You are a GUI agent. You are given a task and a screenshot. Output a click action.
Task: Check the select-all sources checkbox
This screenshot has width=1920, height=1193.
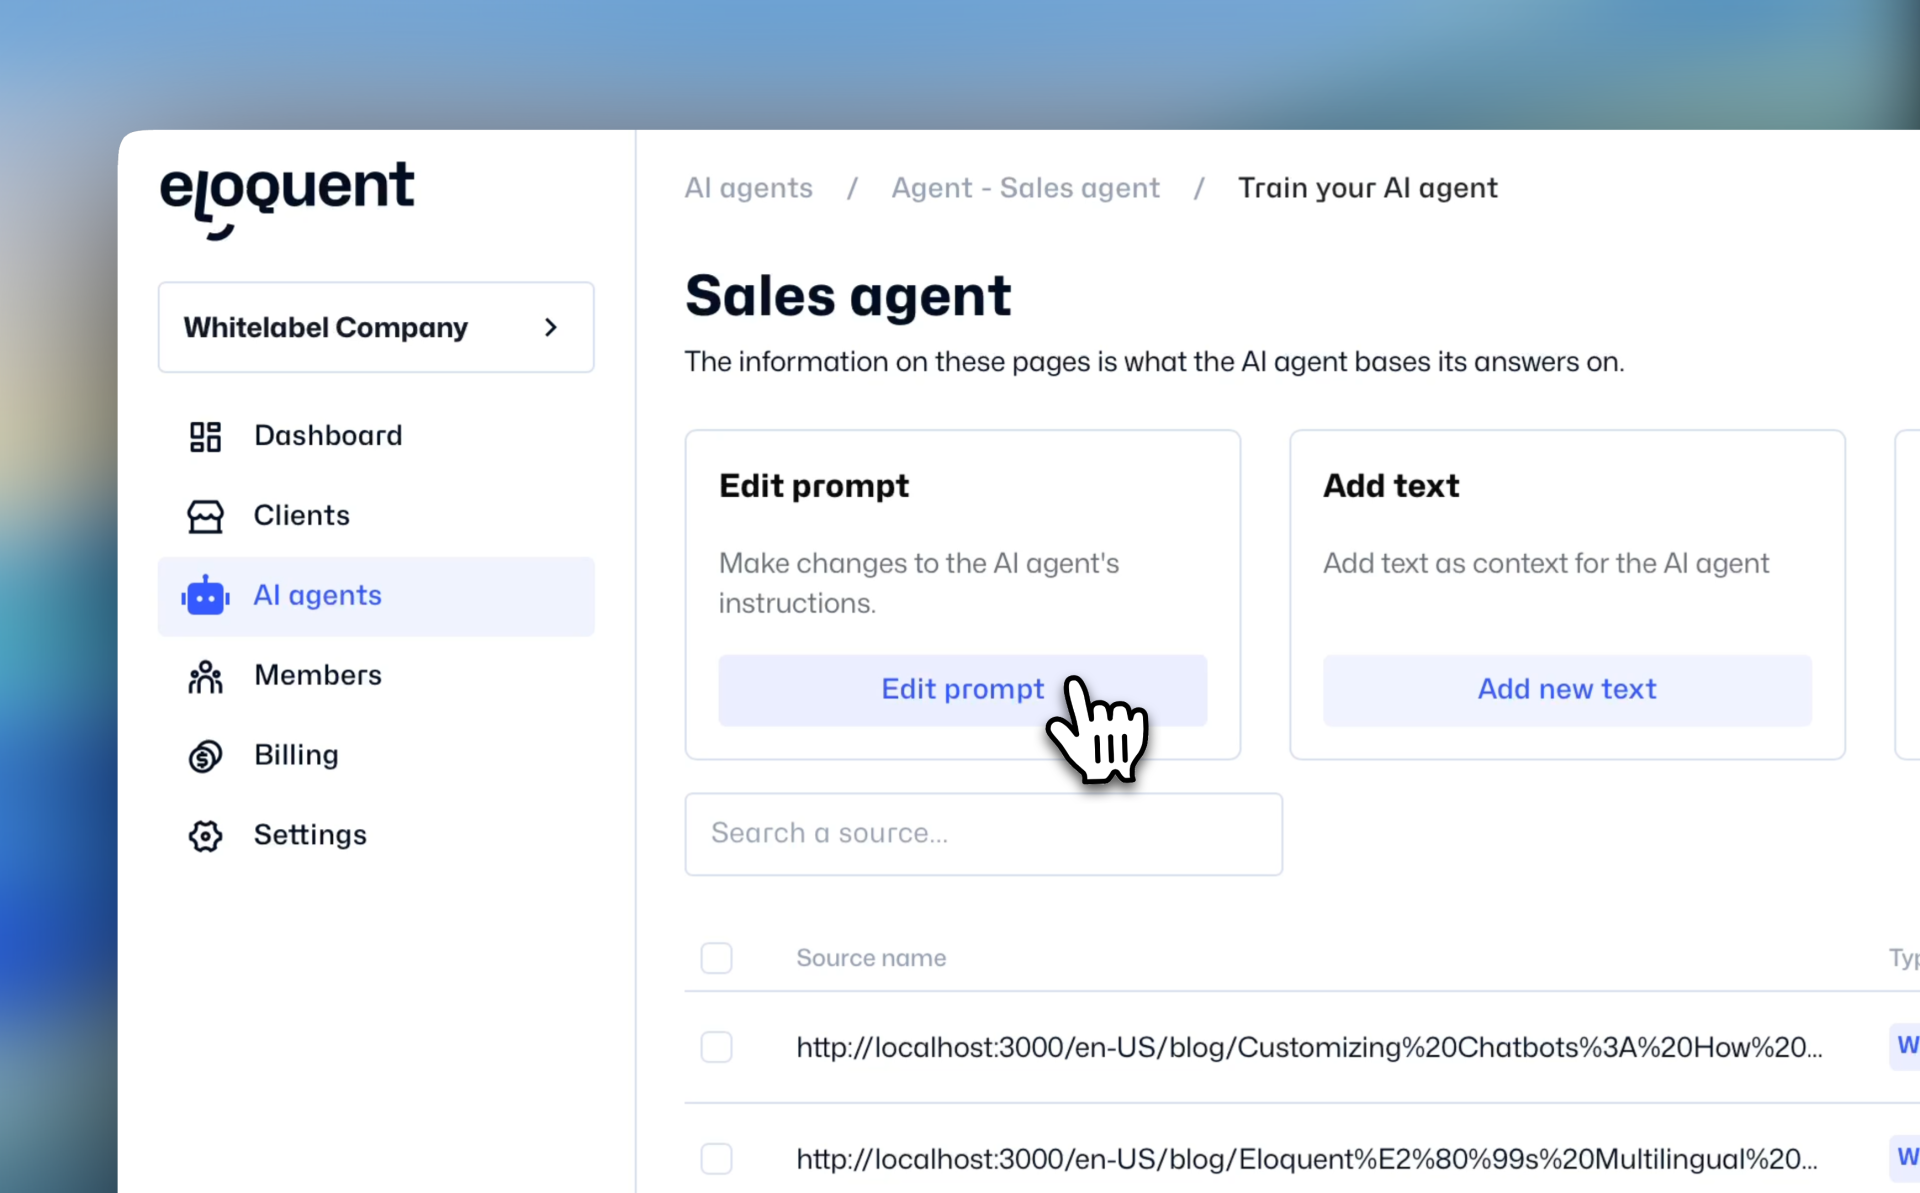tap(717, 957)
